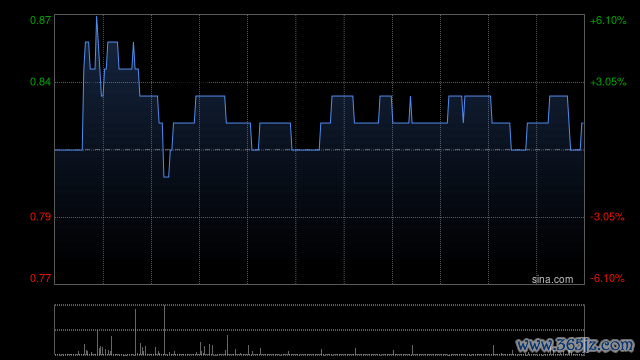Click the dotted baseline reference line

tap(319, 150)
